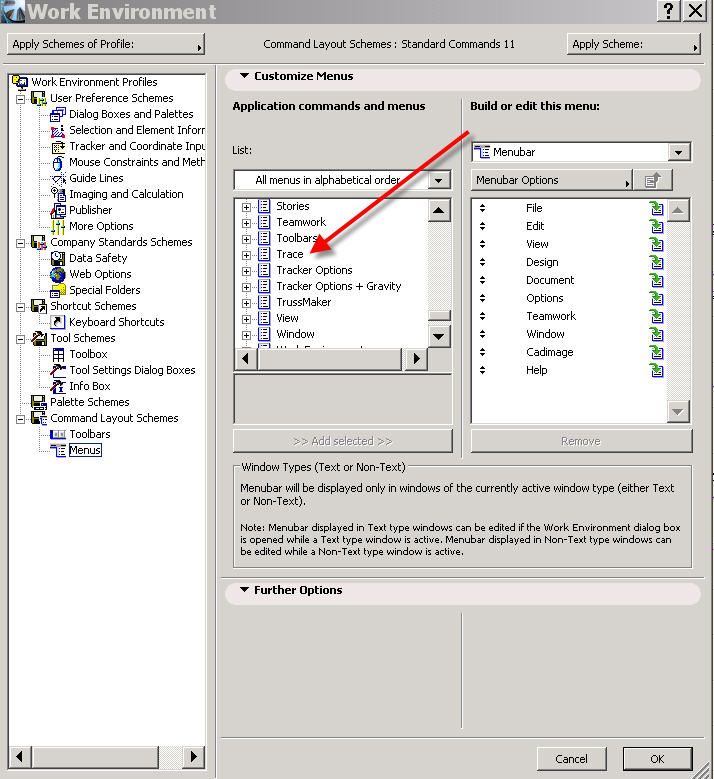714x779 pixels.
Task: Click the Mouse Constraints icon
Action: tap(58, 162)
